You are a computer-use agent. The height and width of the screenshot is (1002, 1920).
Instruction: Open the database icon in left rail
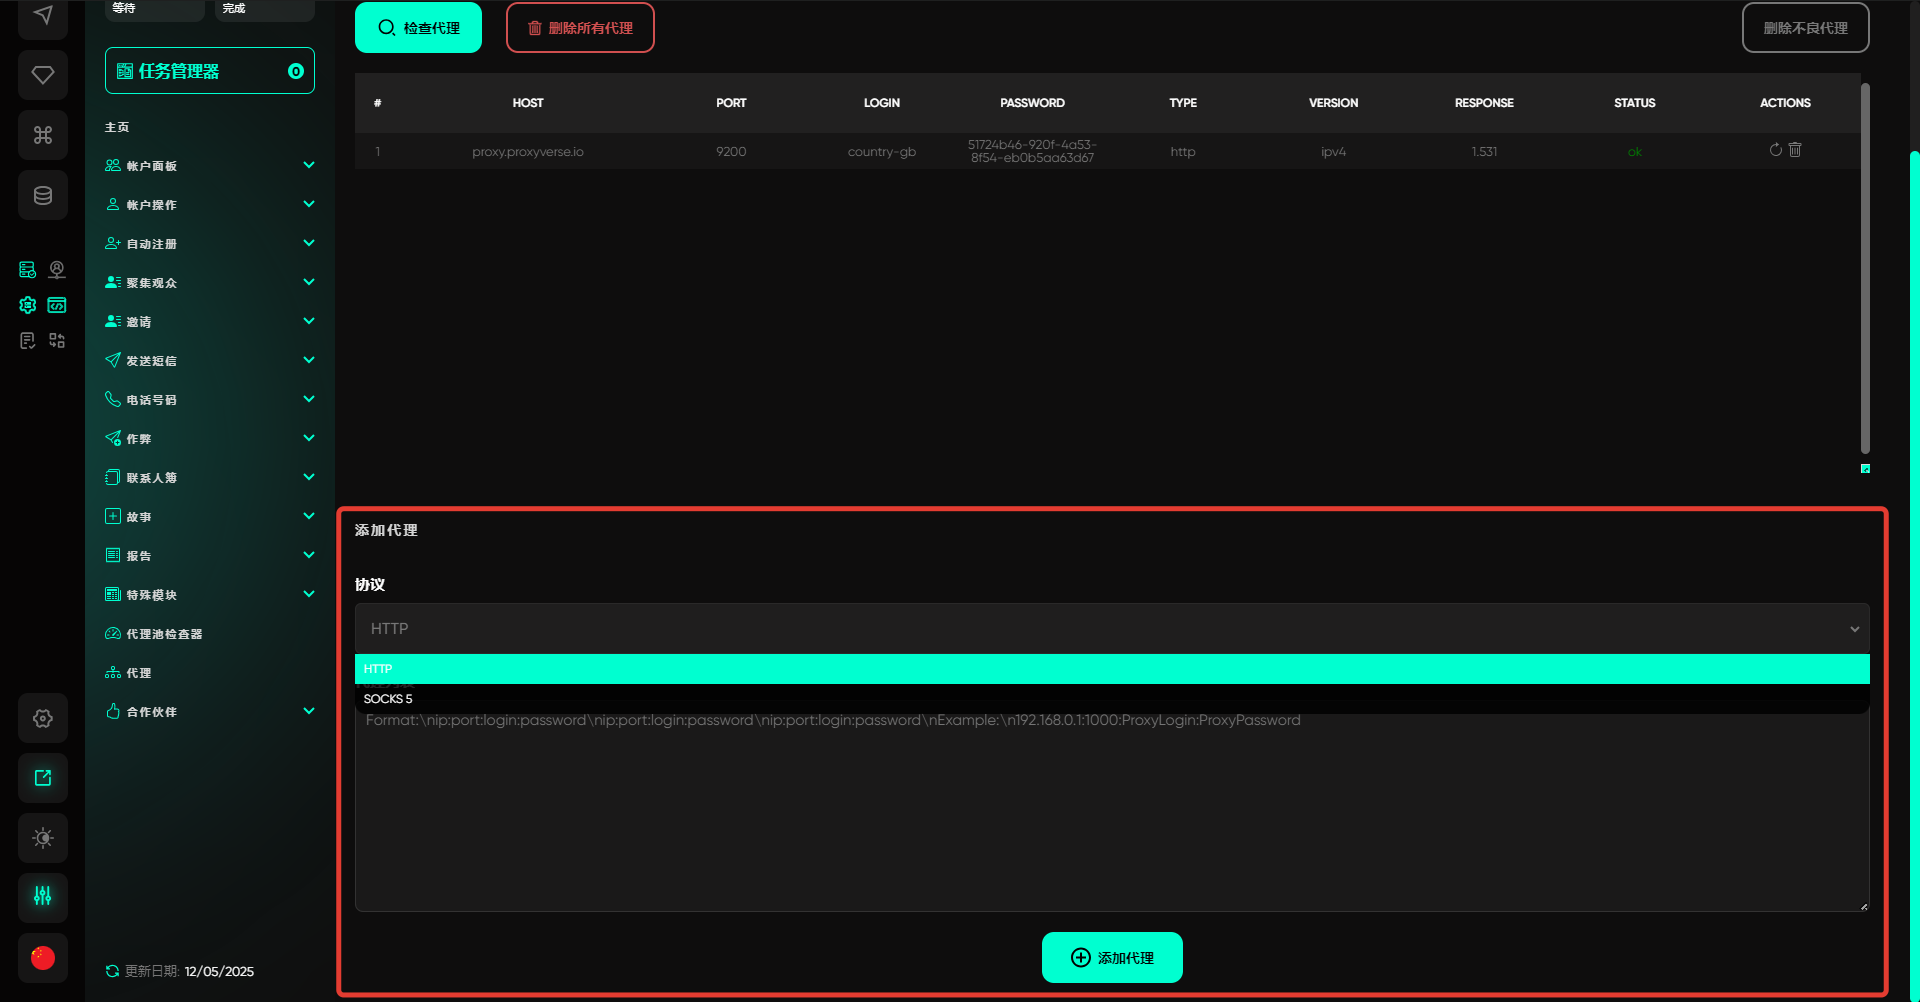[43, 195]
